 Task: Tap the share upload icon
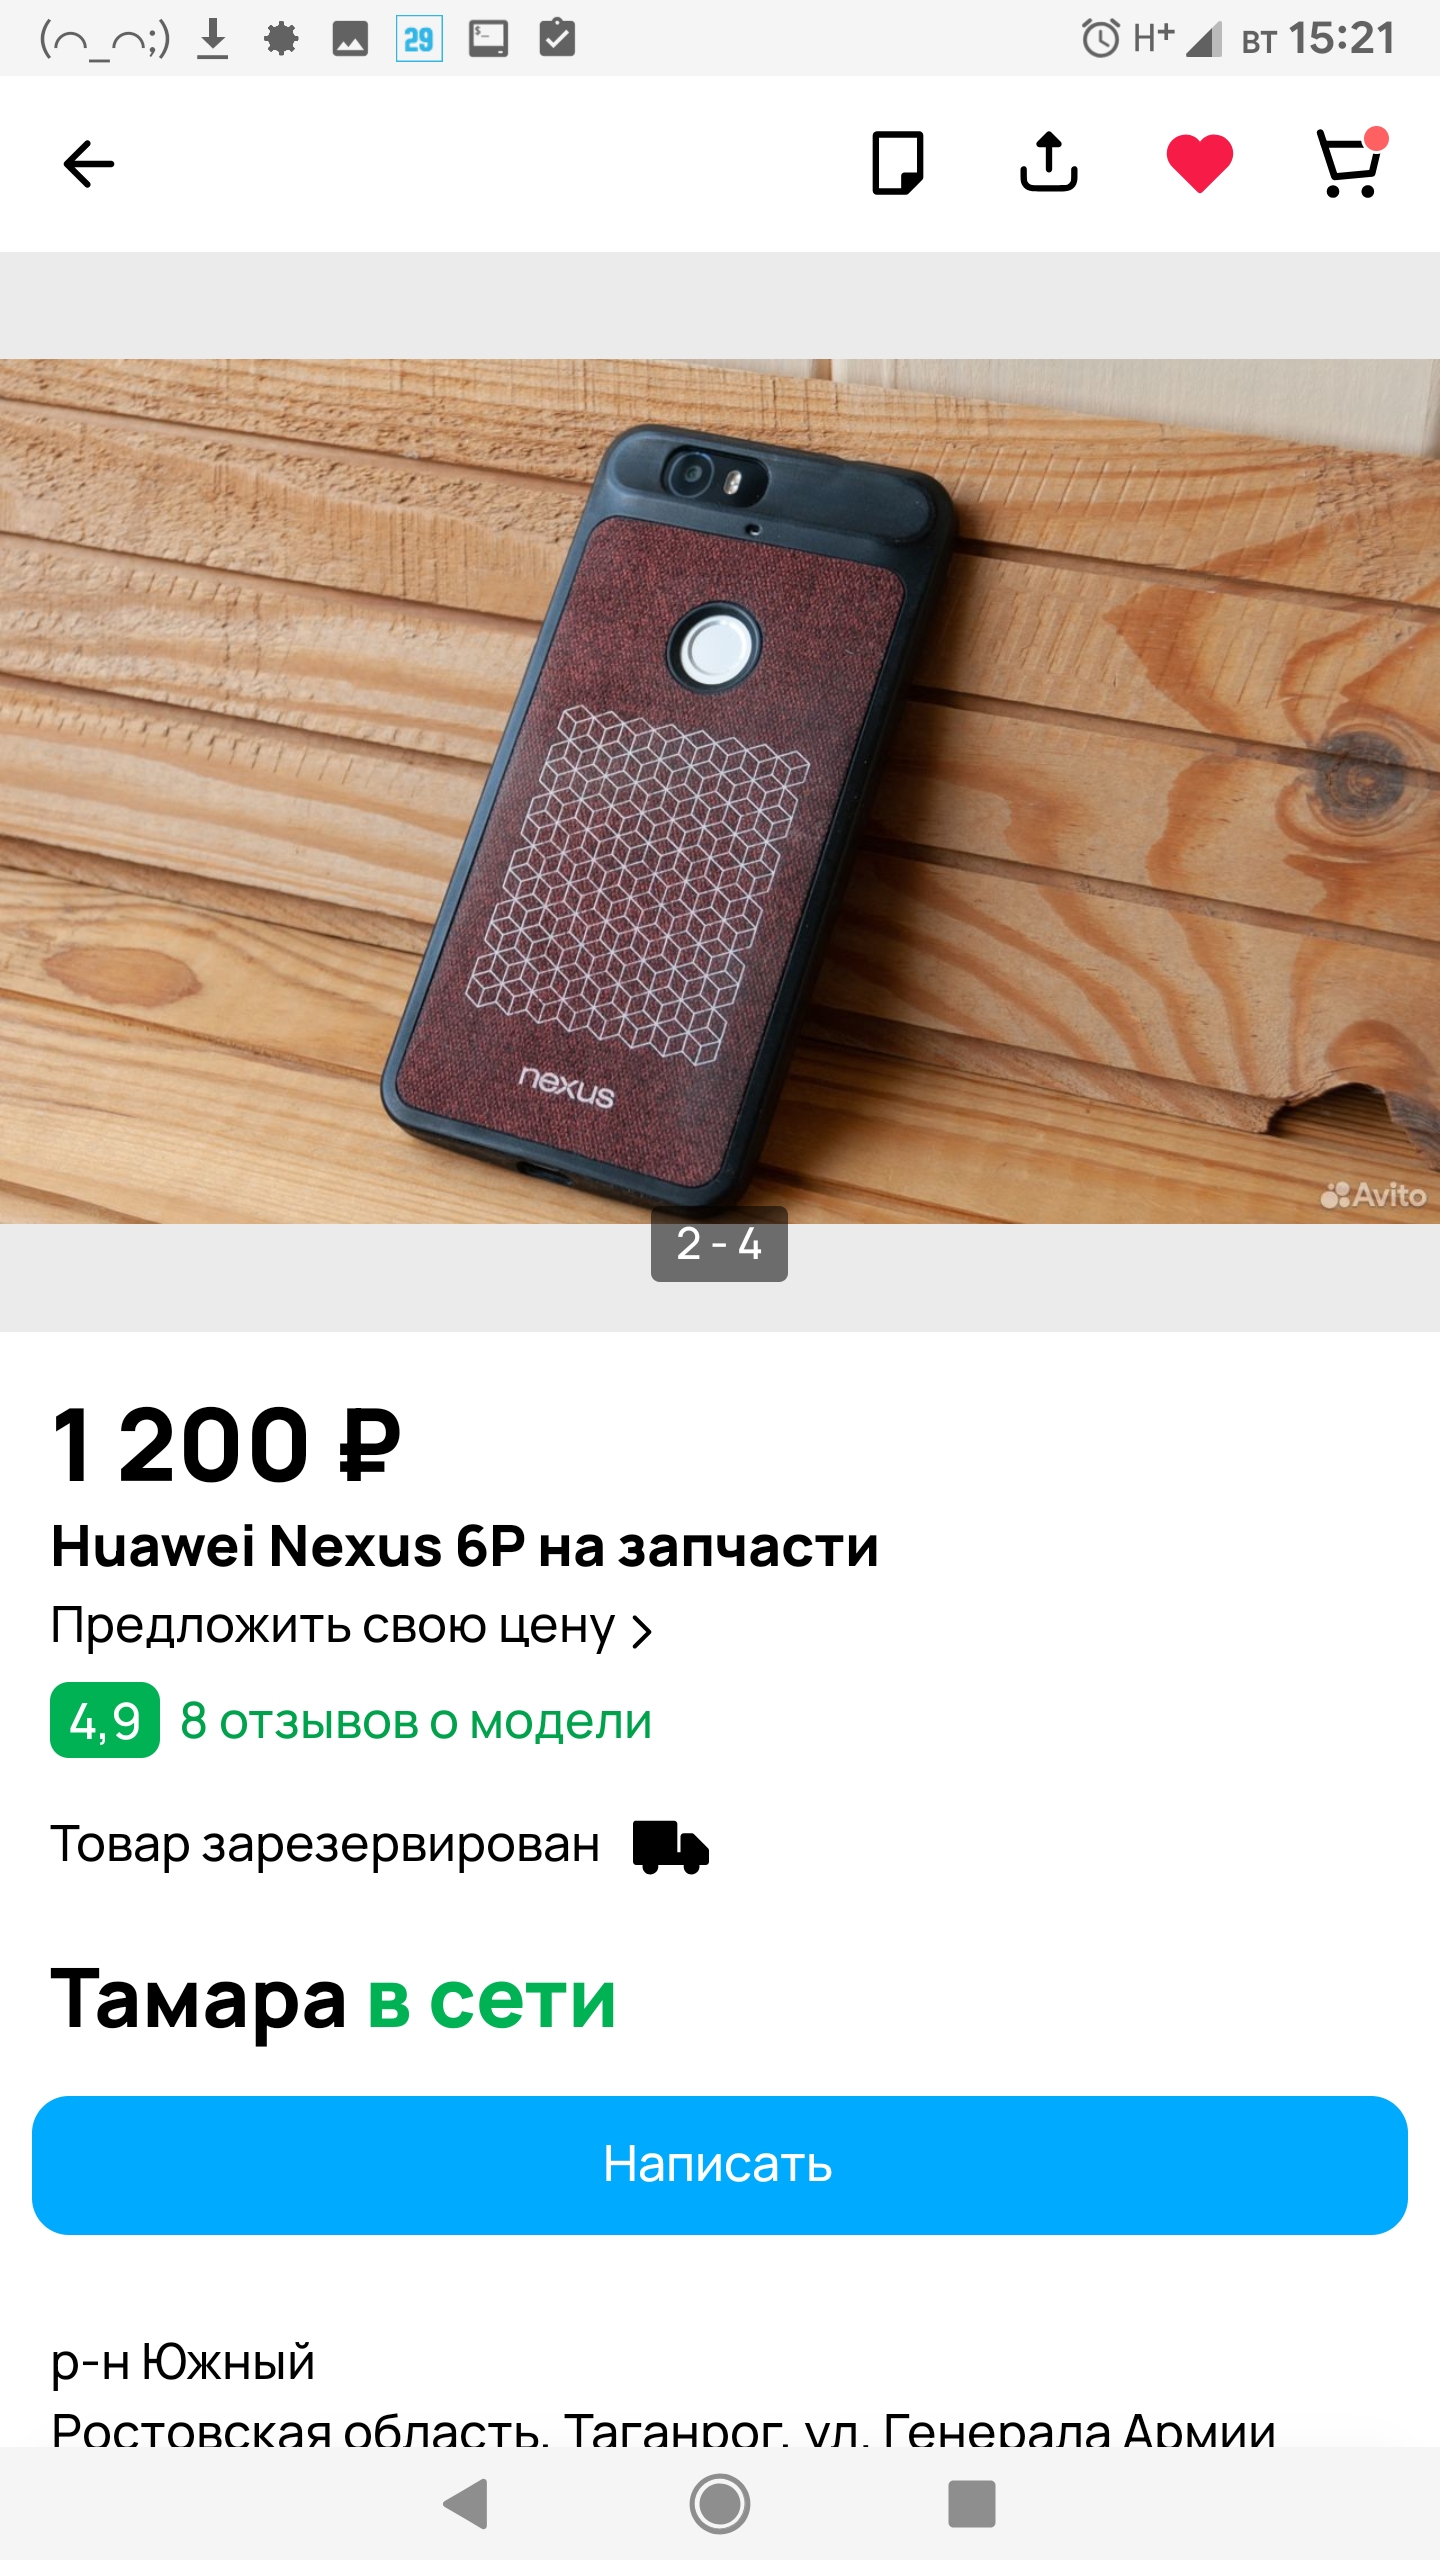[1048, 162]
